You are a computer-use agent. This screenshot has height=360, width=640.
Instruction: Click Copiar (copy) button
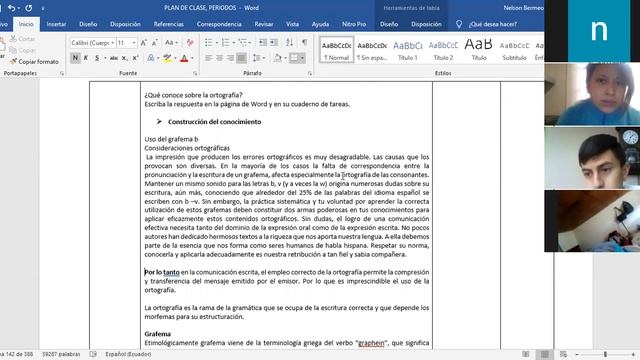[x=22, y=50]
